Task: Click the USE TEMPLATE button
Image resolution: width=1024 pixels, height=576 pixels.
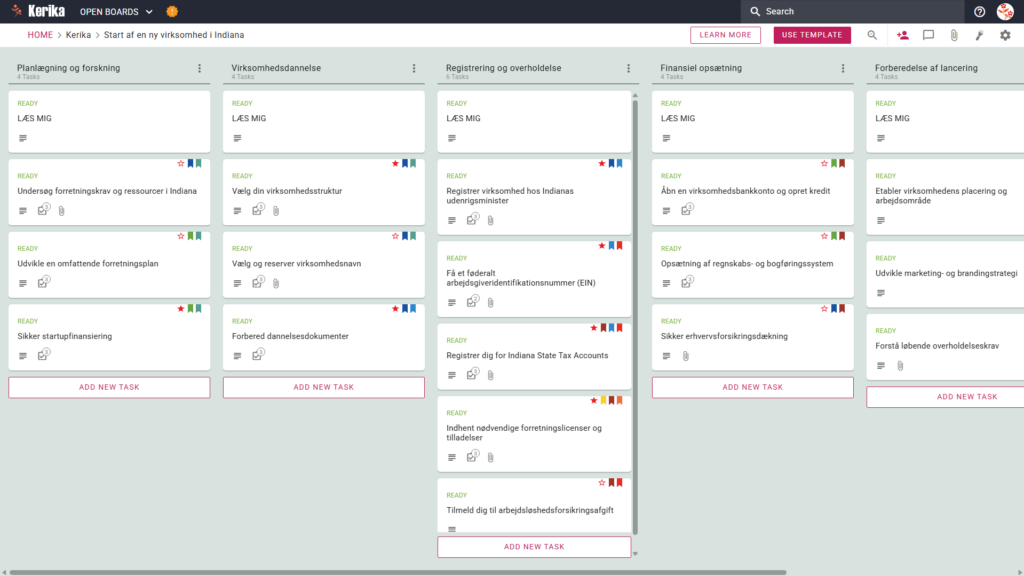Action: coord(812,35)
